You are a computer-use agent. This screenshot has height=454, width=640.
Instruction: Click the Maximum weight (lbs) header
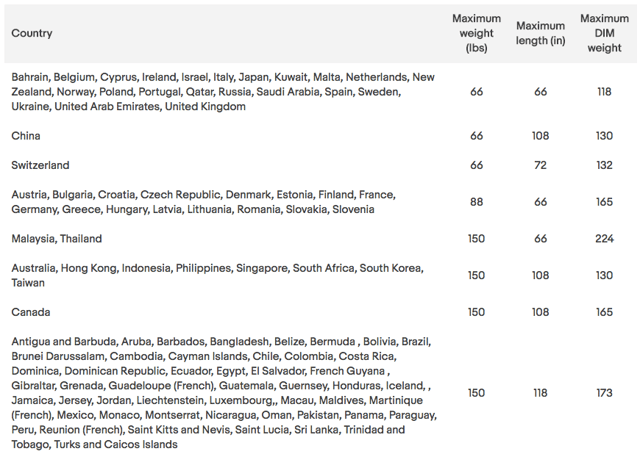(476, 33)
